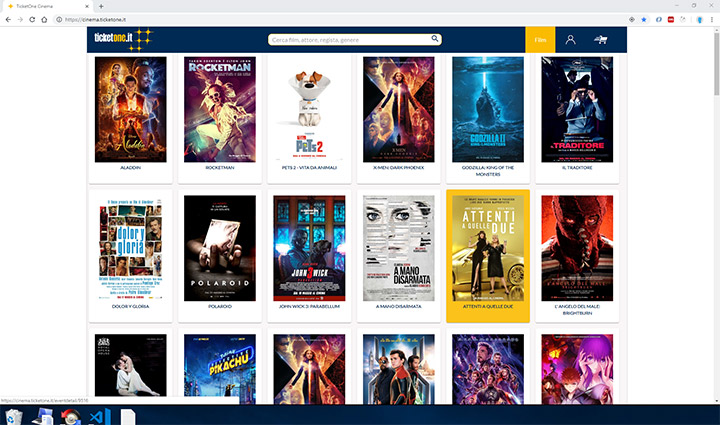Open Il Traditore movie poster
Viewport: 720px width, 425px height.
(x=577, y=109)
